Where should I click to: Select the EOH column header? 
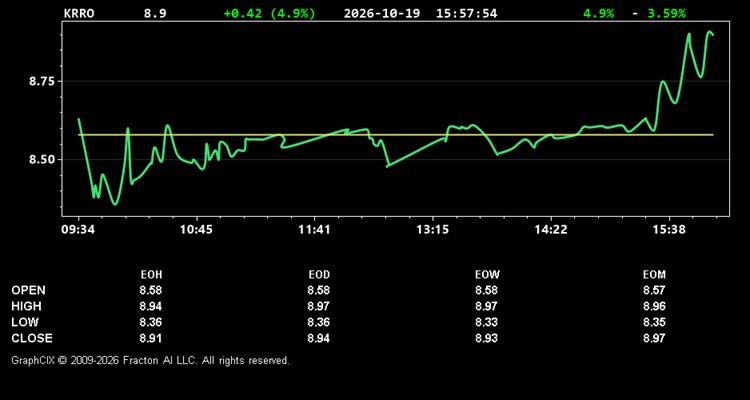click(151, 275)
